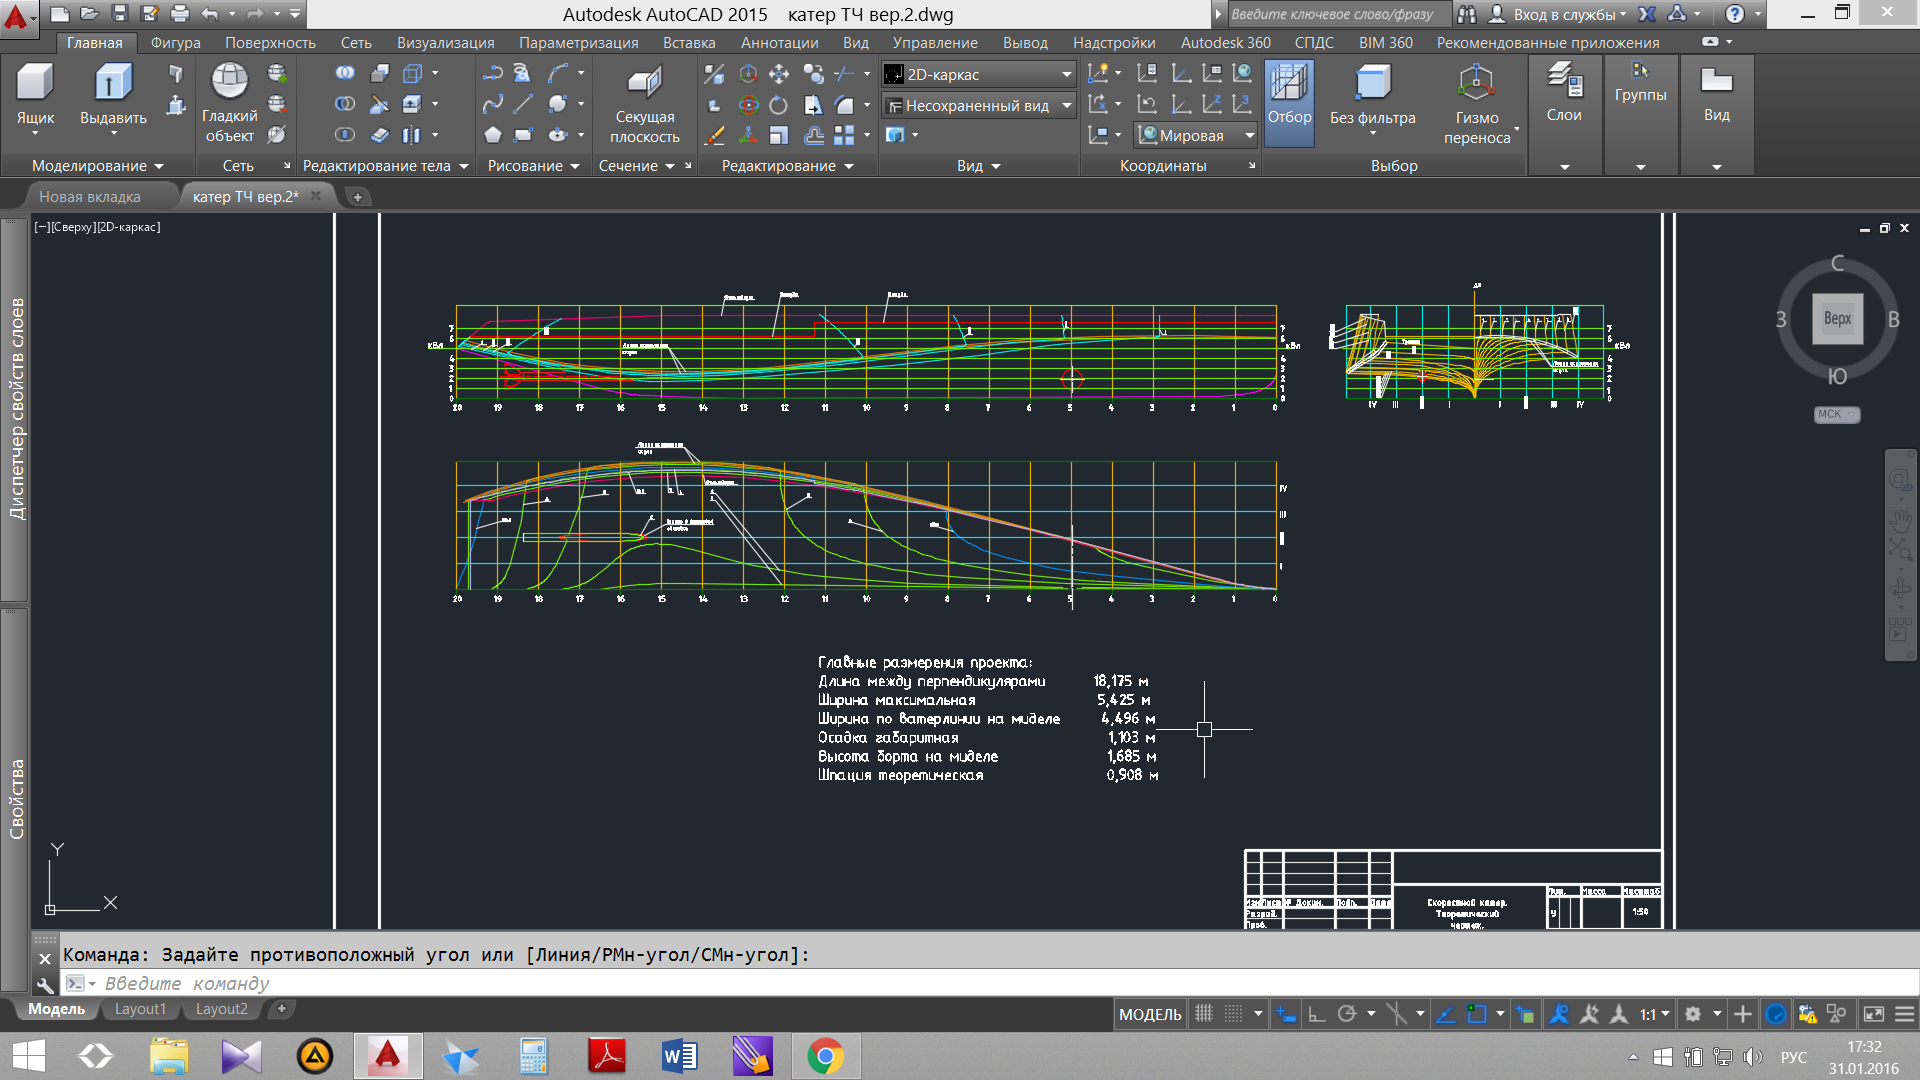
Task: Expand the Рисование panel
Action: click(x=534, y=166)
